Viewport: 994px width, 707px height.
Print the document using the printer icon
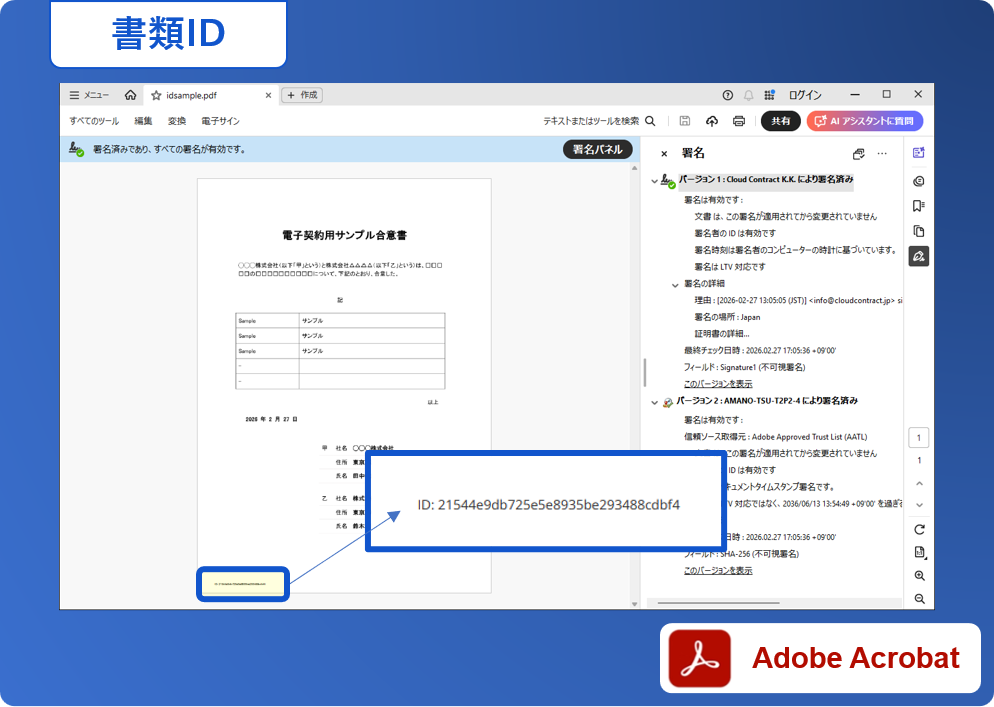point(739,121)
